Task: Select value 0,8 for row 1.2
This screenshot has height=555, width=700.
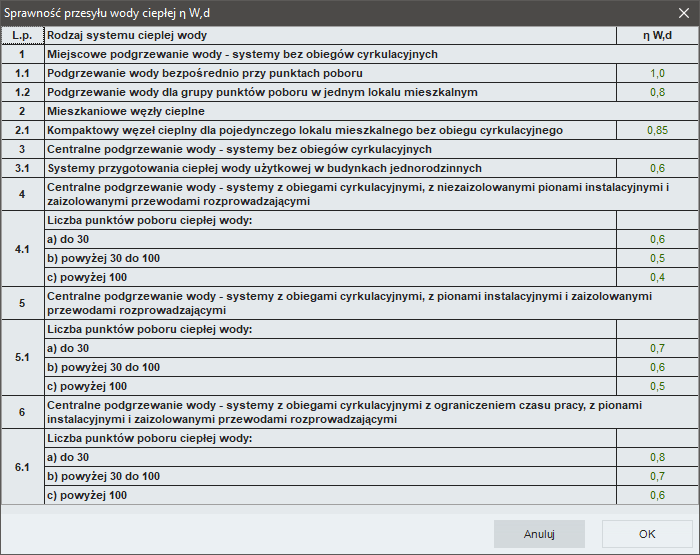Action: [657, 92]
